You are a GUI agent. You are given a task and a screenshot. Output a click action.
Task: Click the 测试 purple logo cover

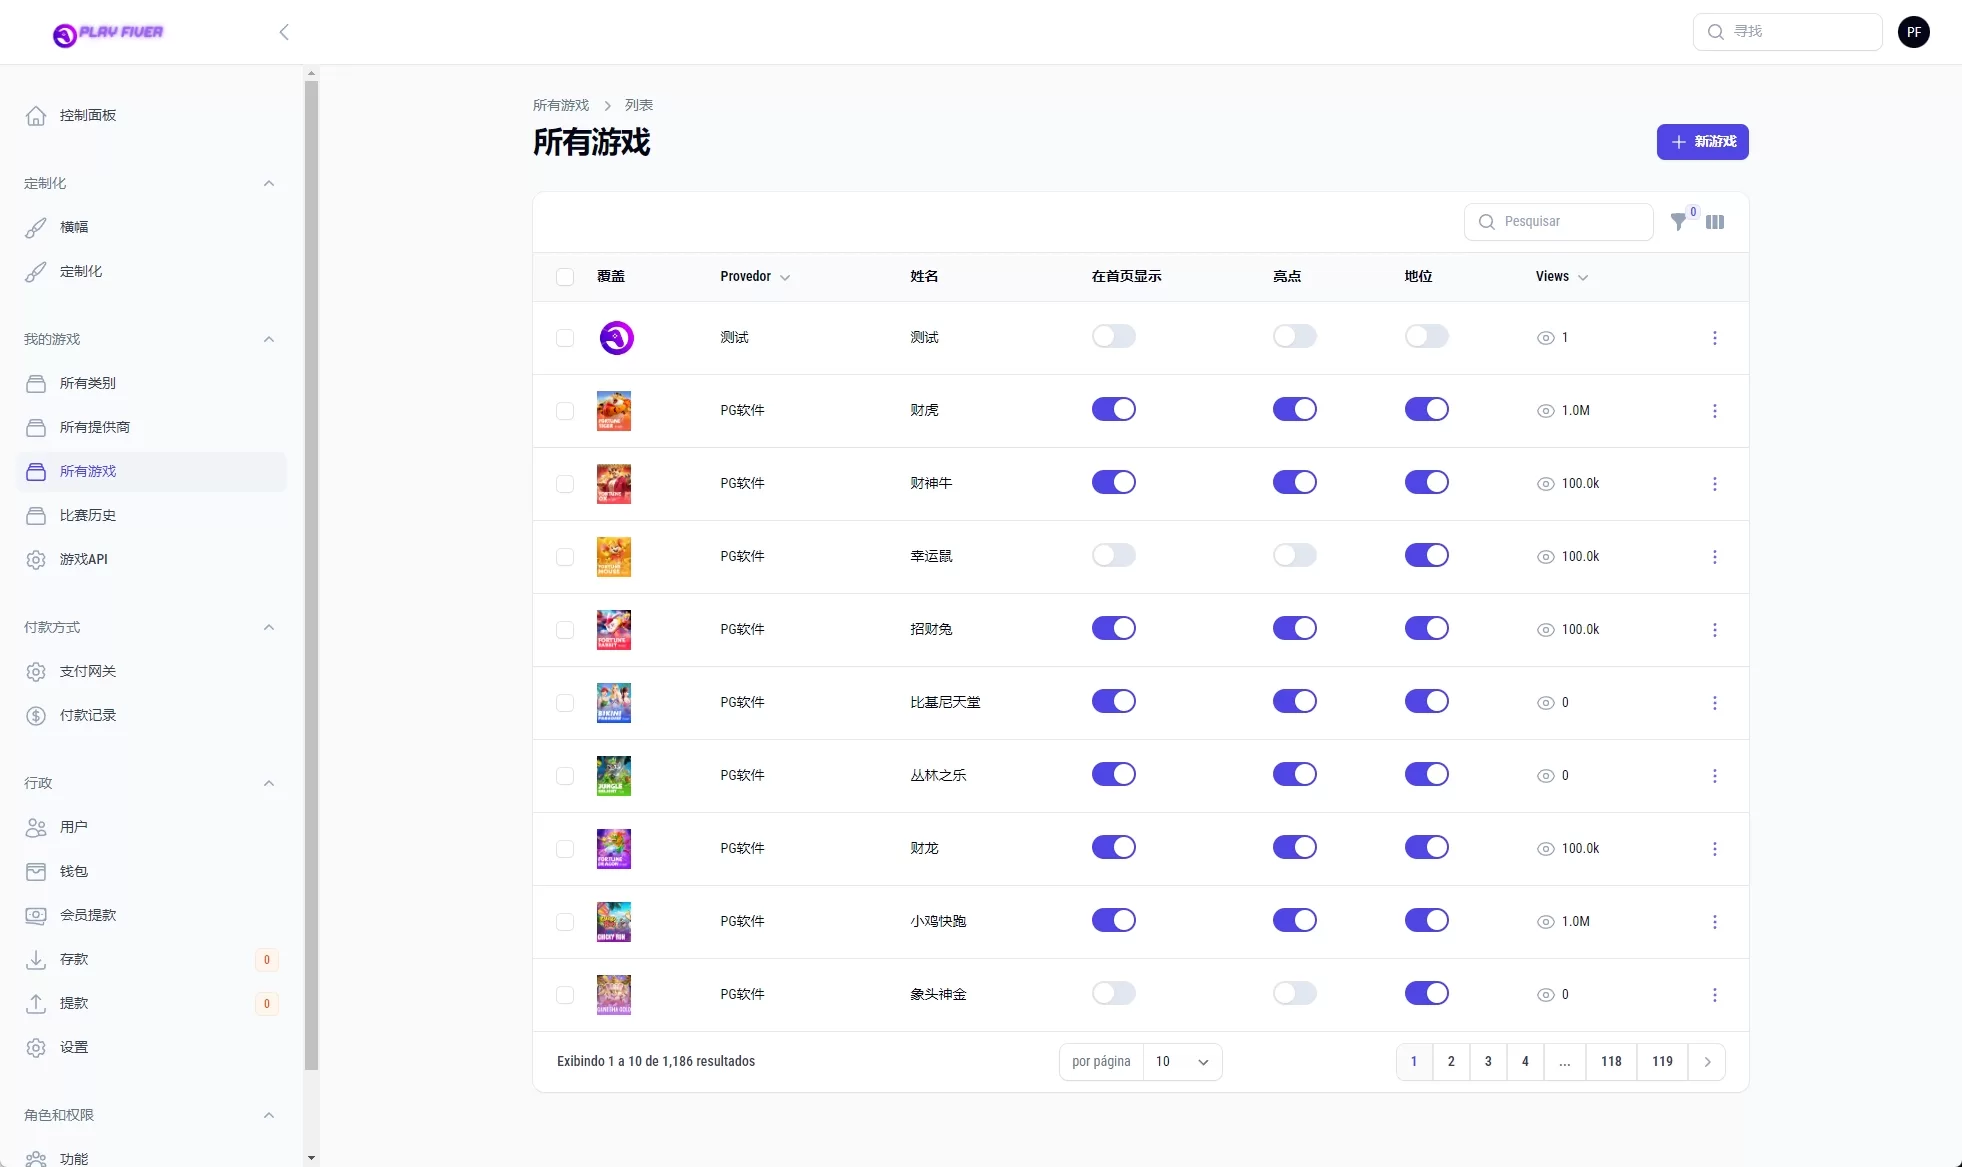pos(617,338)
